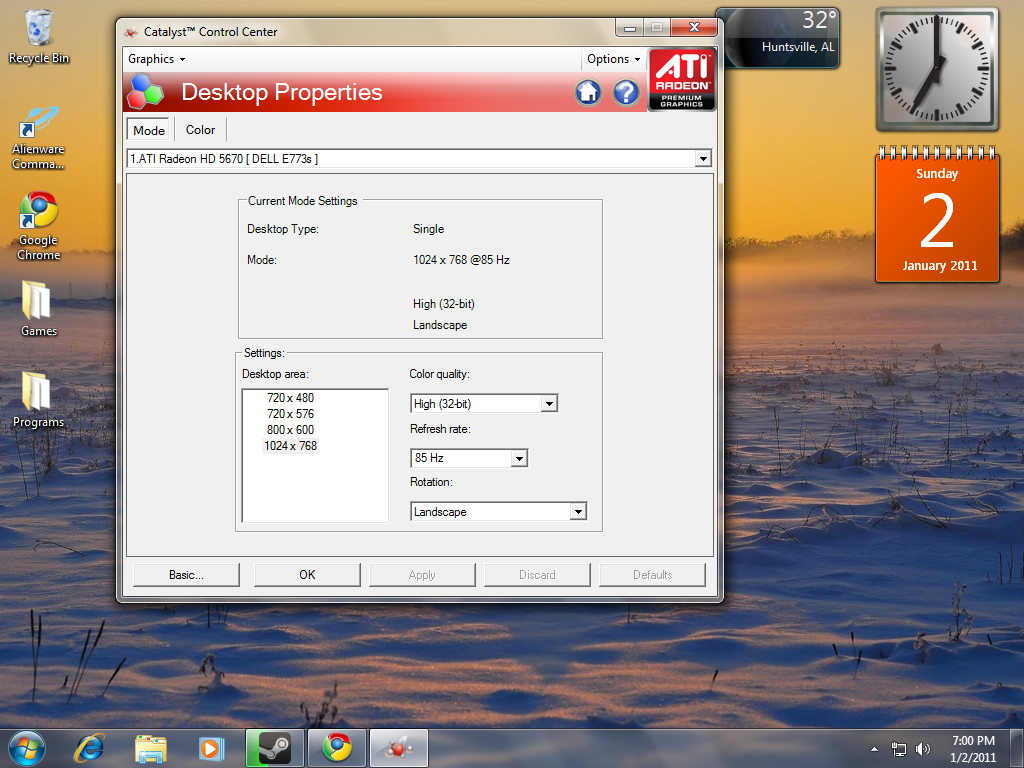Click the Catalyst Control Center title bar icon

pyautogui.click(x=131, y=32)
